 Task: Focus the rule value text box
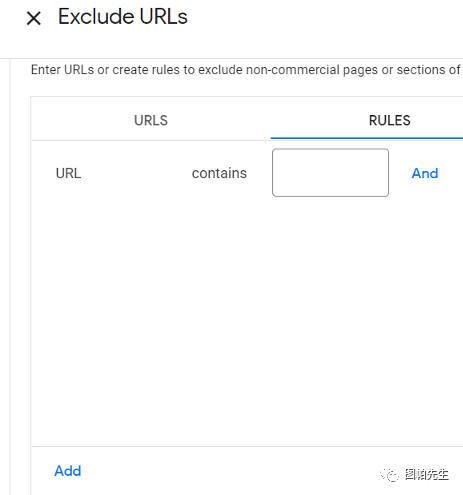tap(330, 173)
